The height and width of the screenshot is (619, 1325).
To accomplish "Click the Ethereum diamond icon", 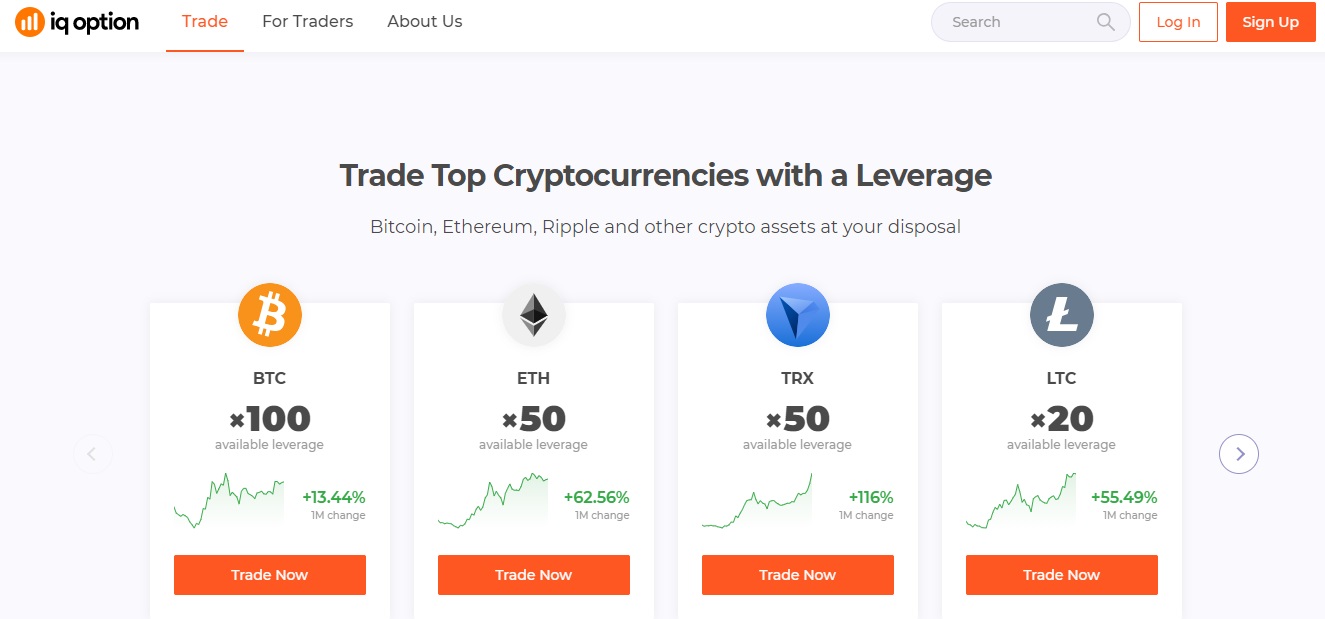I will (534, 315).
